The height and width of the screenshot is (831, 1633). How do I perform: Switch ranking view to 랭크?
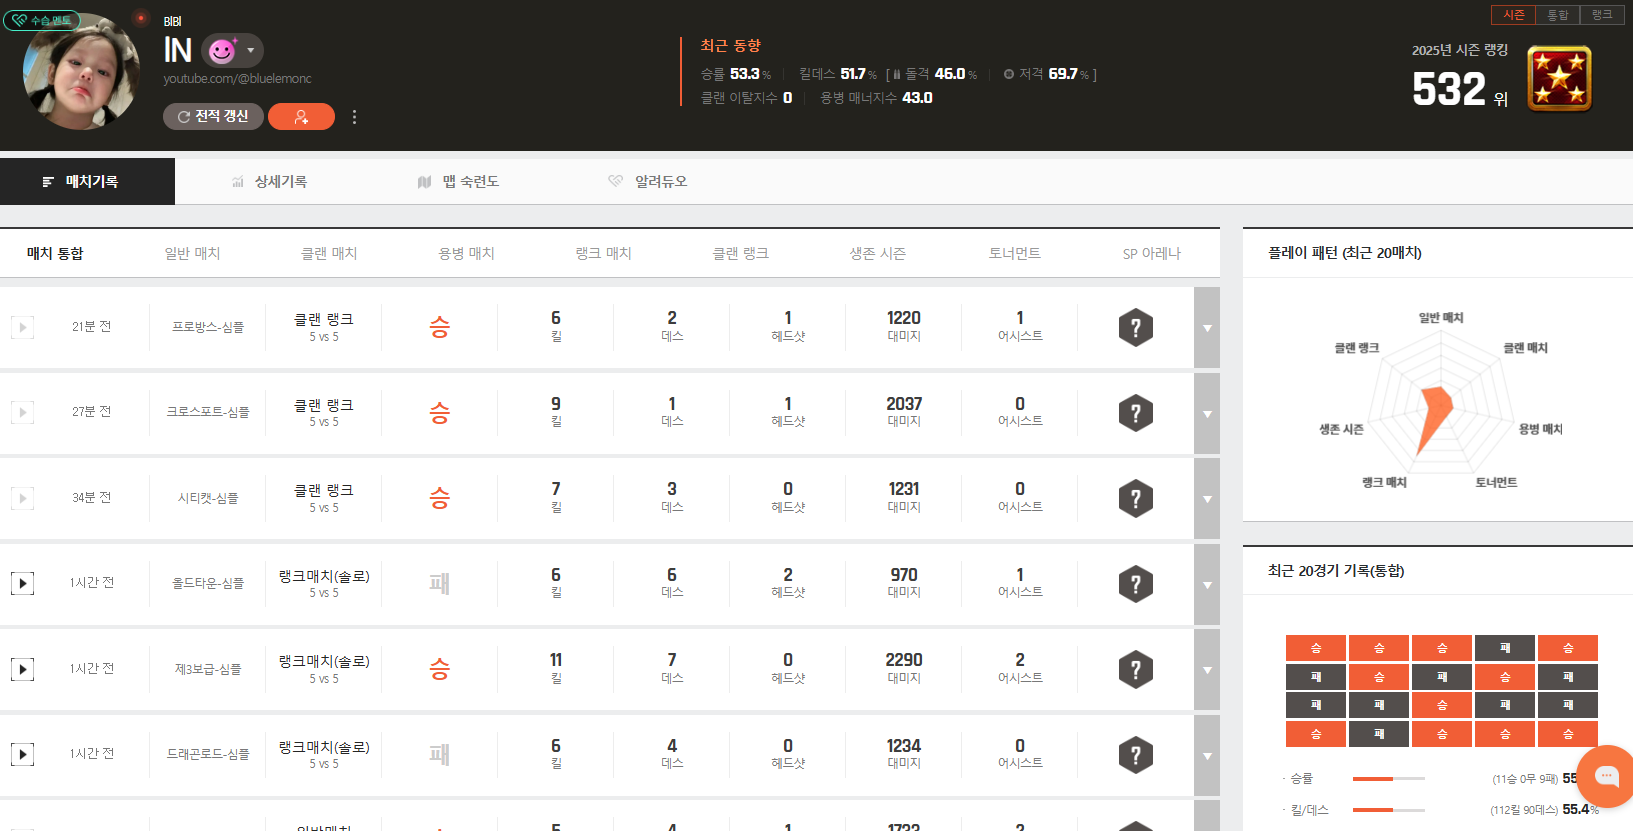coord(1602,15)
